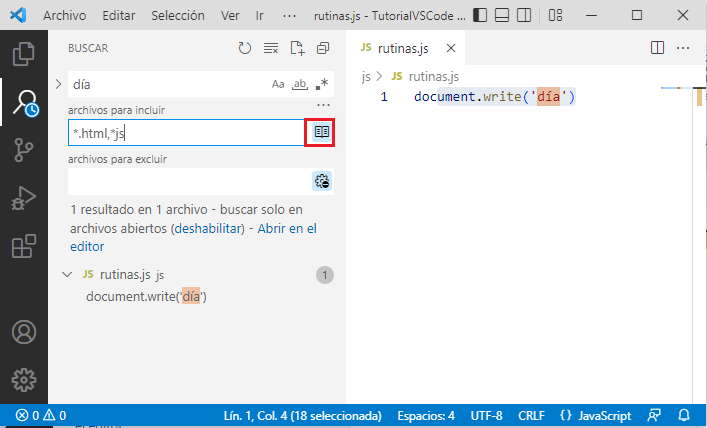
Task: Toggle the secondary side bar layout
Action: [x=523, y=15]
